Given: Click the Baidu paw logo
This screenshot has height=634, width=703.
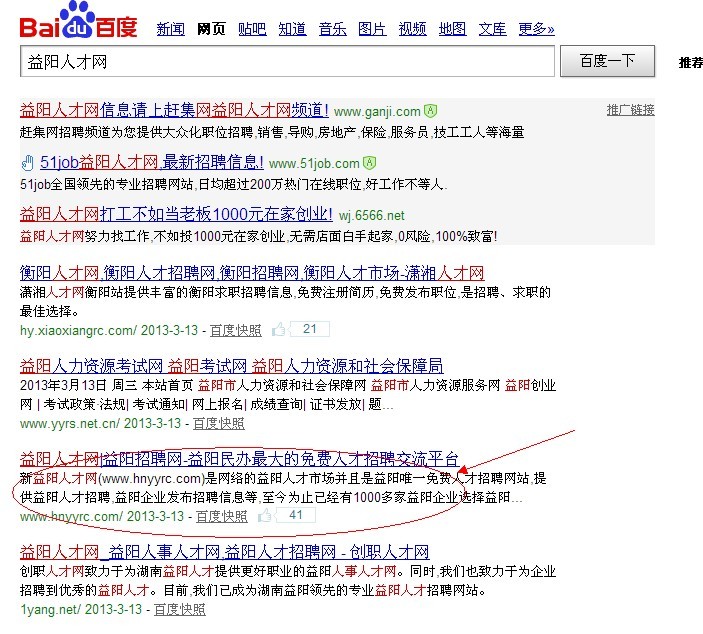Looking at the screenshot, I should [78, 20].
